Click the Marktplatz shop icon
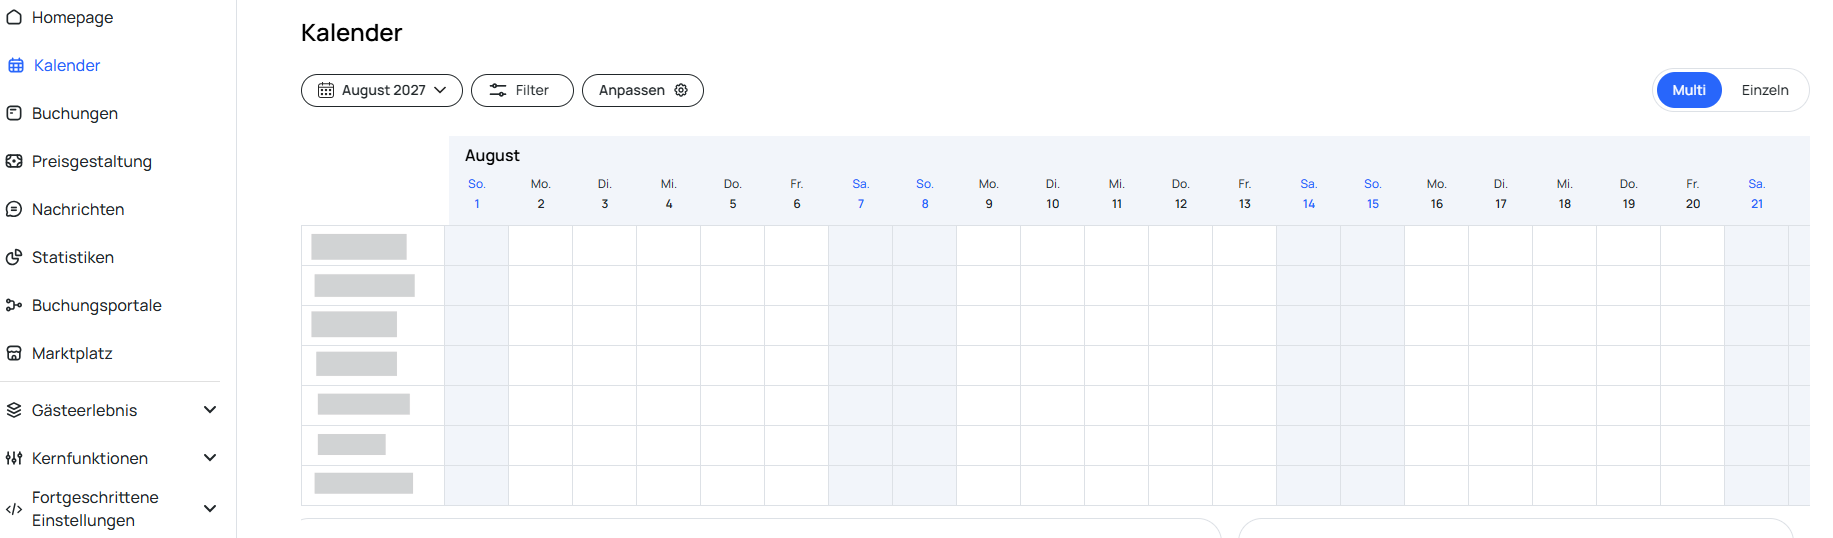Screen dimensions: 1833x538 pyautogui.click(x=14, y=353)
